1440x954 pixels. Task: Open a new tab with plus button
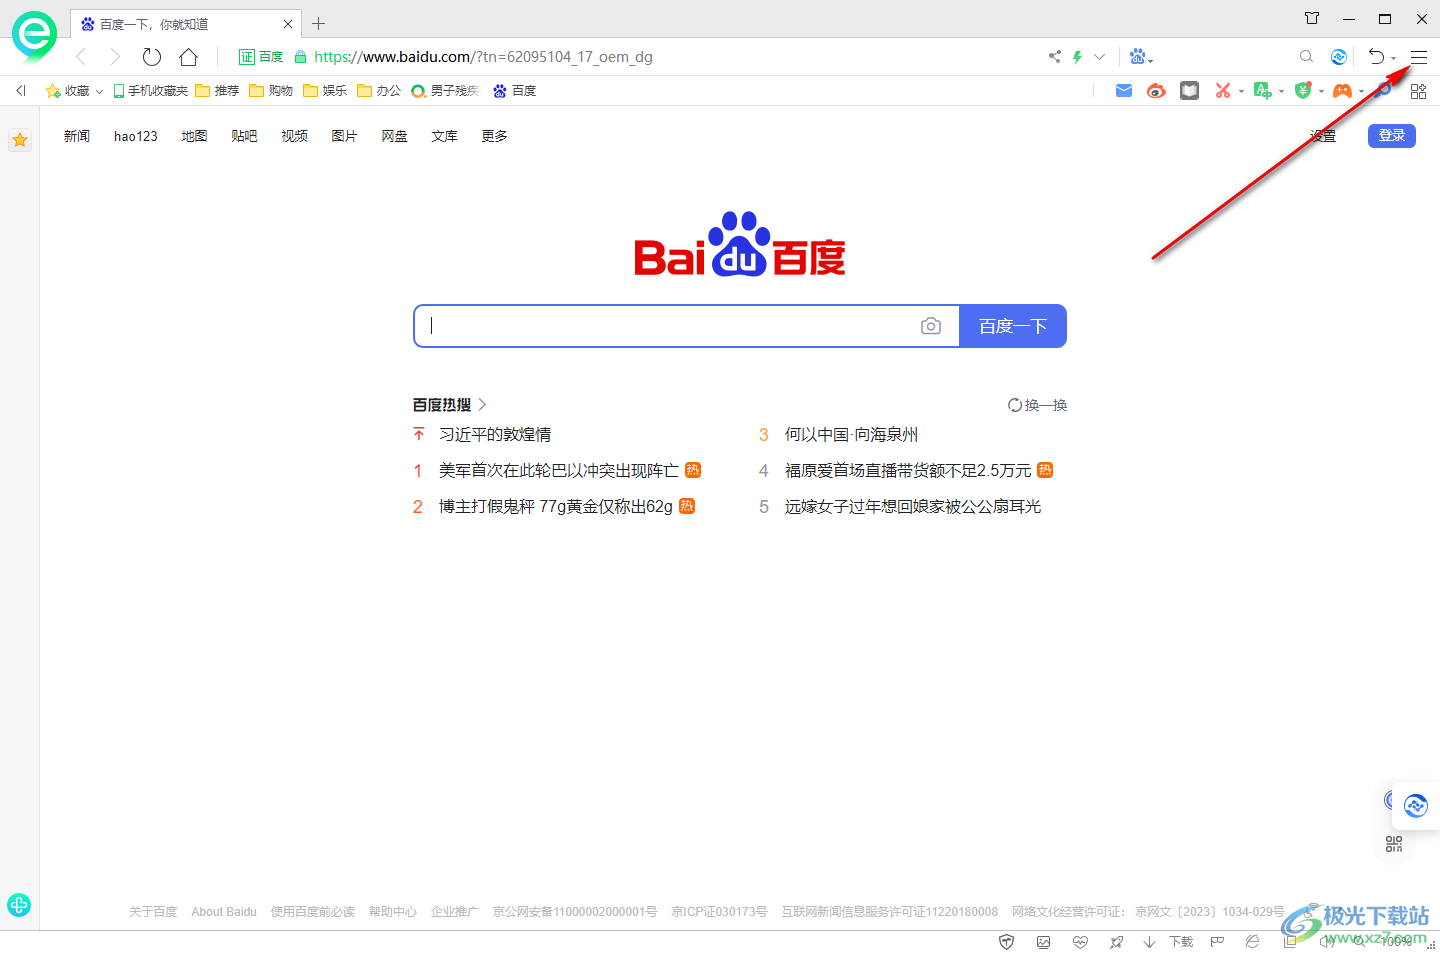(319, 23)
